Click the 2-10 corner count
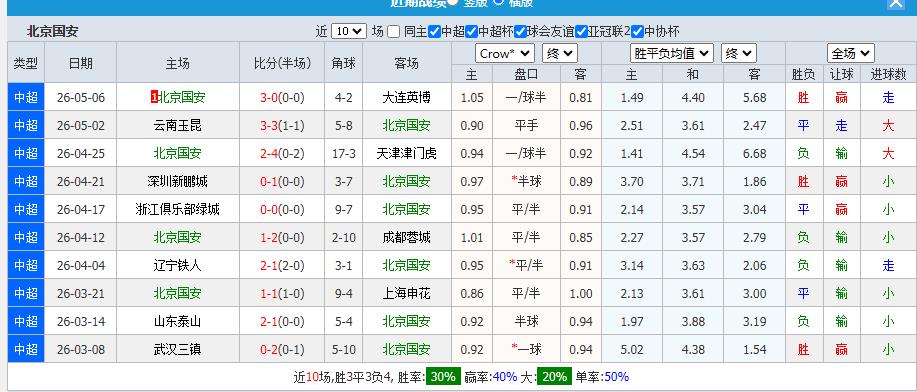The width and height of the screenshot is (917, 392). pyautogui.click(x=344, y=238)
